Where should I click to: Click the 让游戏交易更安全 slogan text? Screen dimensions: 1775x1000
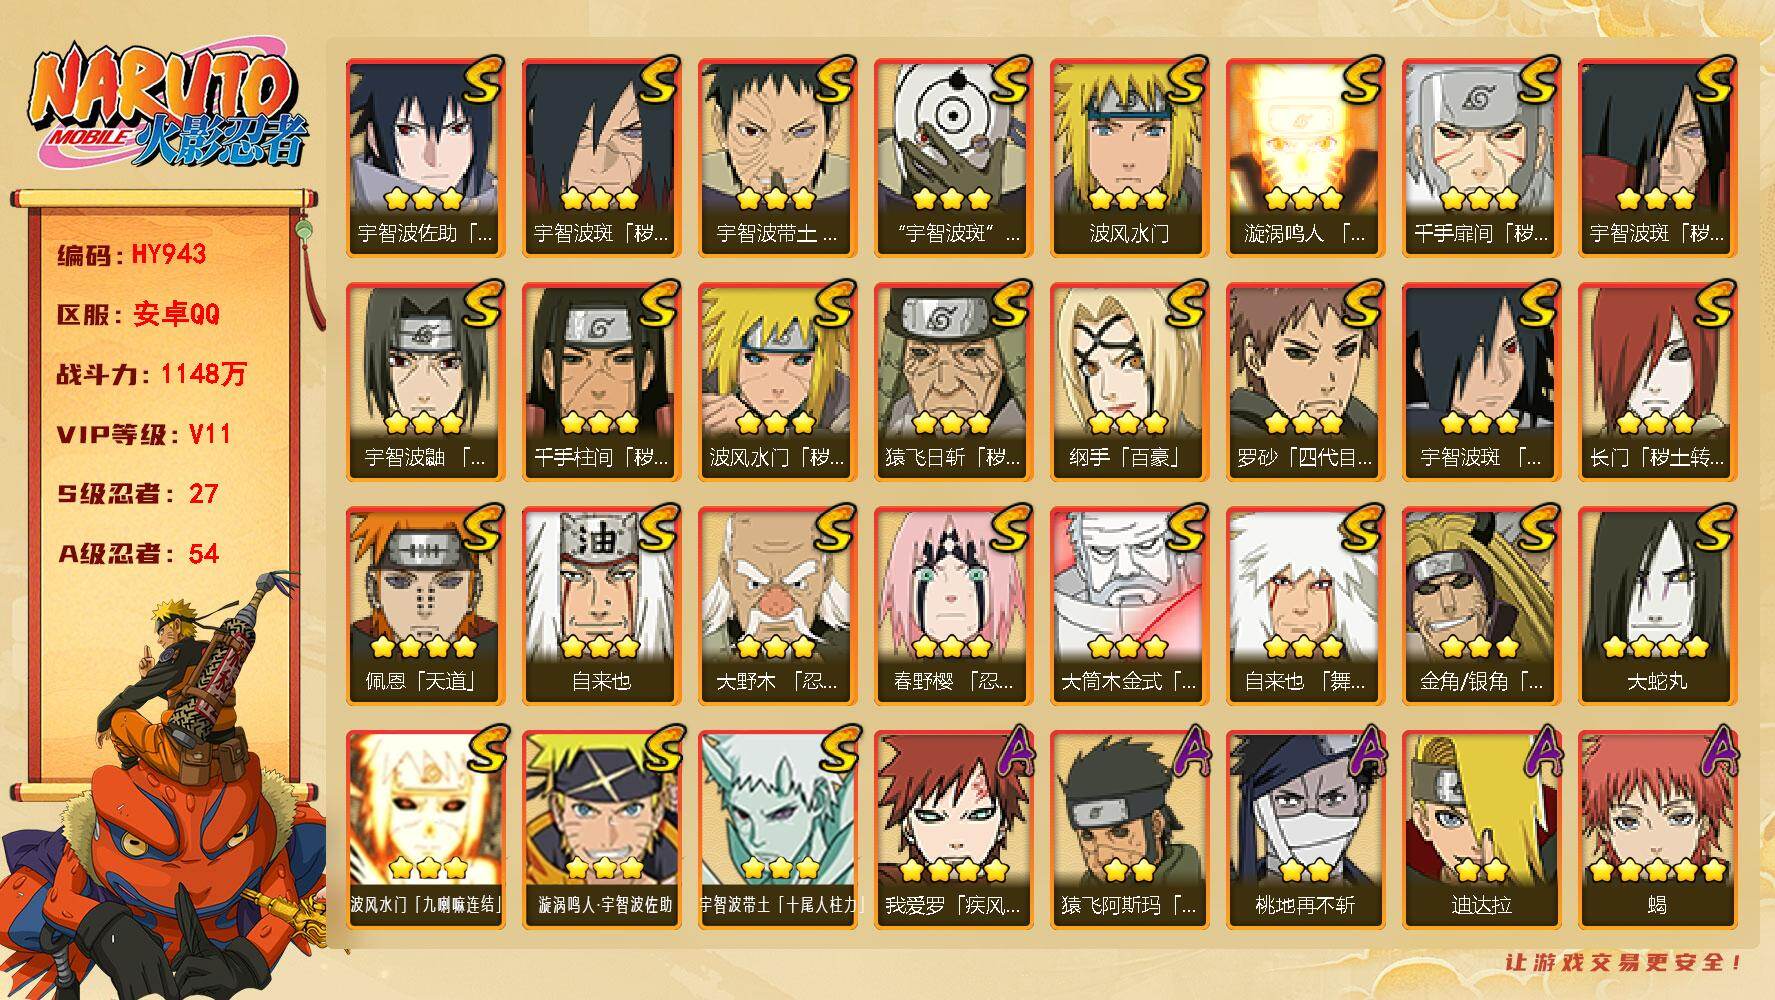(x=1624, y=962)
